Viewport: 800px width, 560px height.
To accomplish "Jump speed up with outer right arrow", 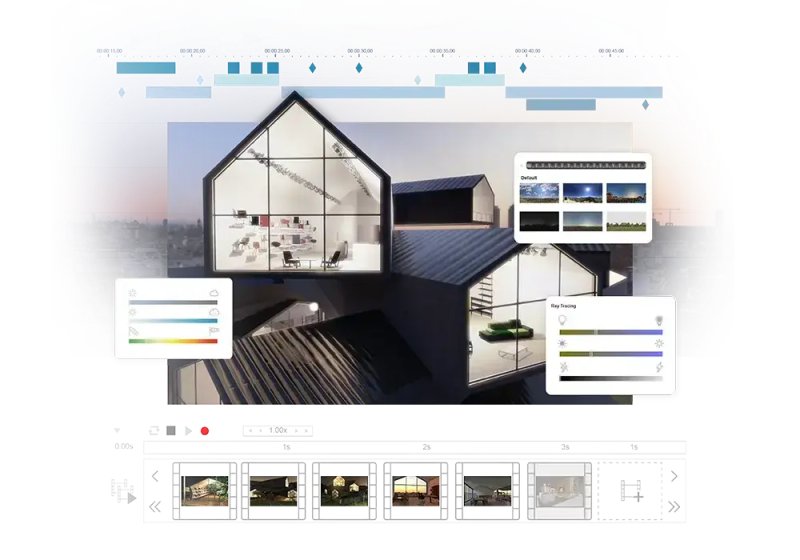I will (x=306, y=430).
